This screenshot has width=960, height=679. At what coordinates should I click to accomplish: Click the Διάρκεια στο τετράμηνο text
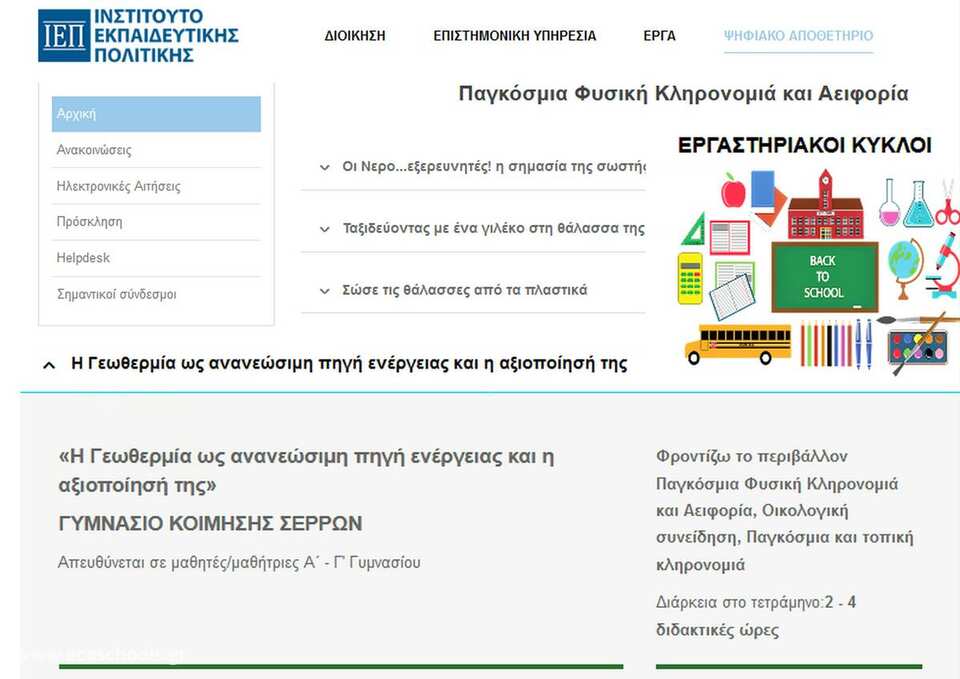coord(756,616)
